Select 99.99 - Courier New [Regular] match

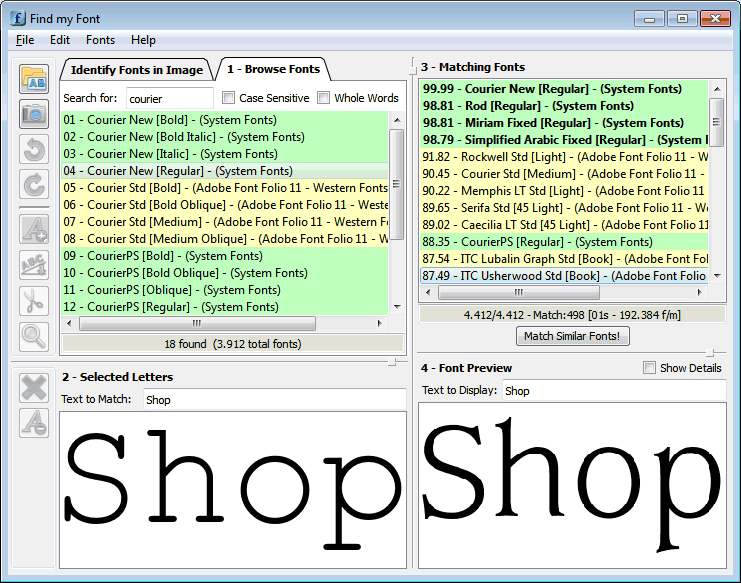tap(564, 89)
